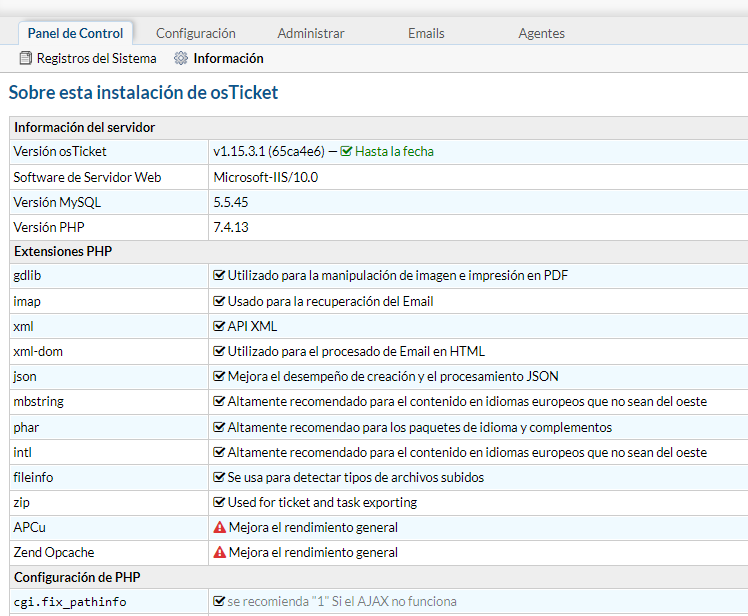Click the Información gear icon
Image resolution: width=748 pixels, height=616 pixels.
[181, 58]
